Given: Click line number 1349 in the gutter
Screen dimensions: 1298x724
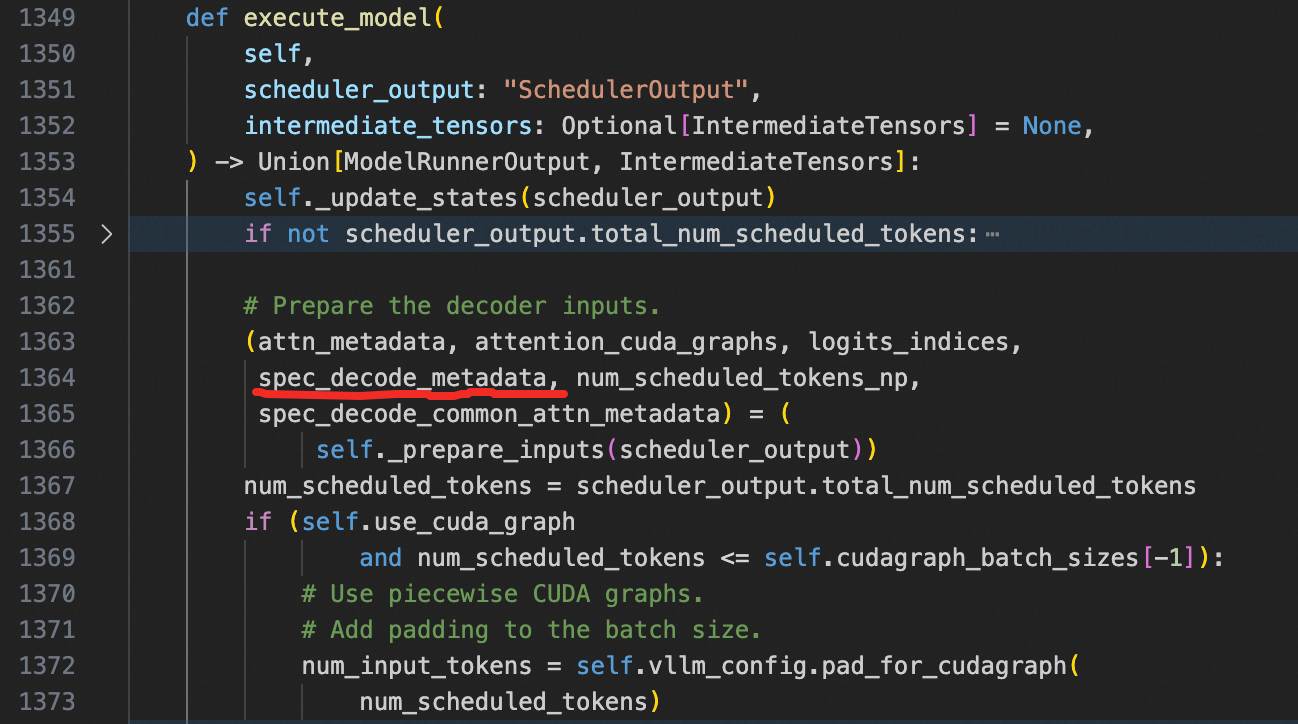Looking at the screenshot, I should (48, 18).
